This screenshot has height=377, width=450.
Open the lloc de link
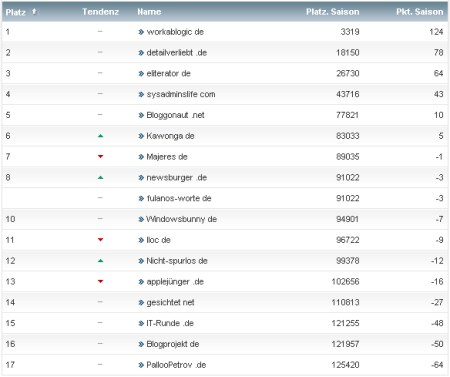[158, 240]
